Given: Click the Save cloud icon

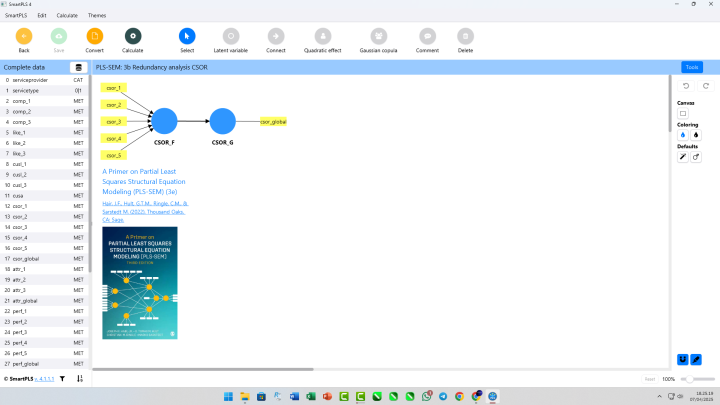Looking at the screenshot, I should (x=59, y=36).
